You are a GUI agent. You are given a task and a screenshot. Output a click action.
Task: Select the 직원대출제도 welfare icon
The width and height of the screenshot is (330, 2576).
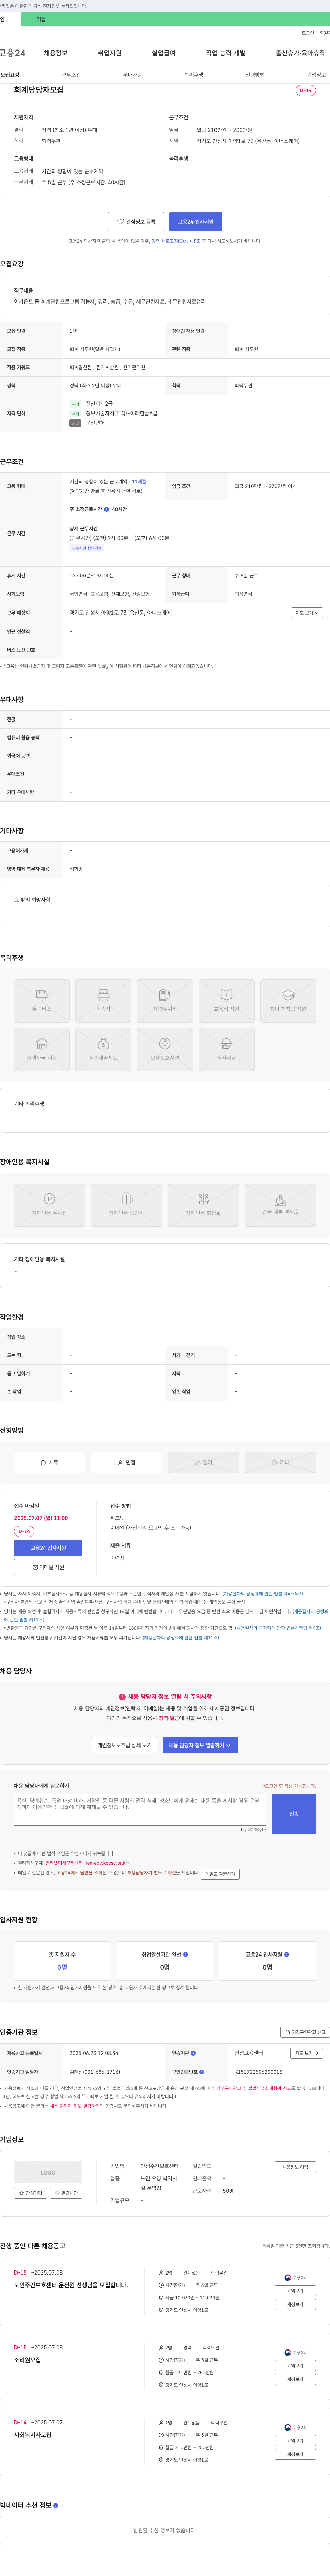click(x=103, y=1050)
